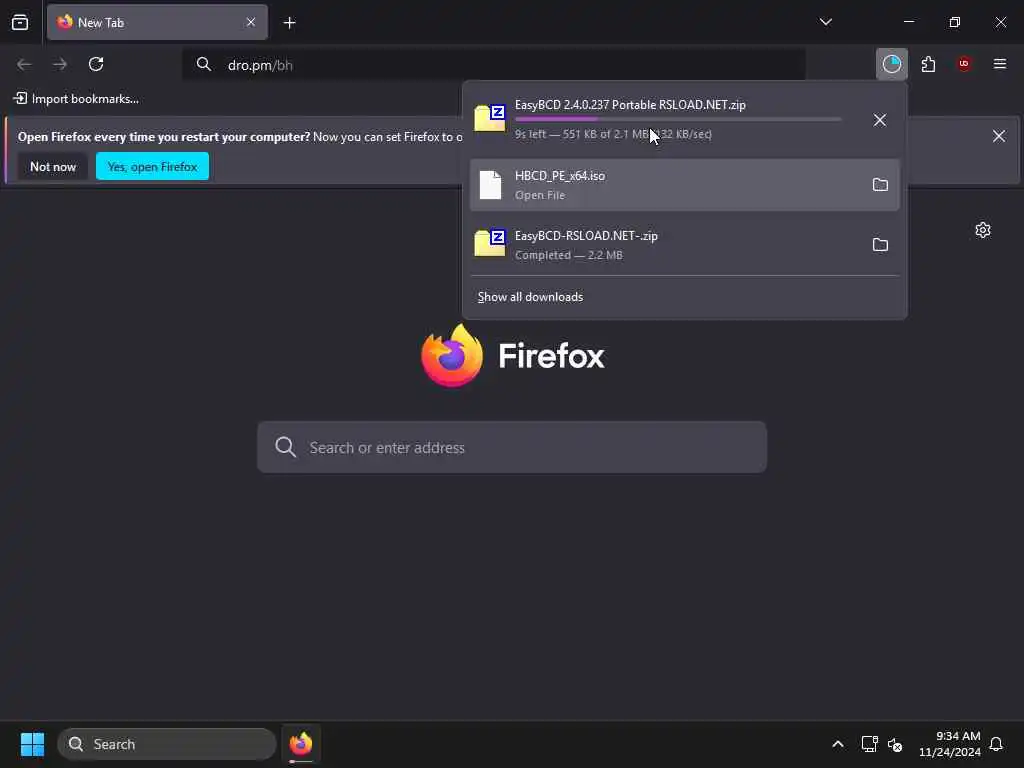Viewport: 1024px width, 768px height.
Task: Show EasyBCD-RSLOAD.NET-.zip in folder
Action: (x=880, y=245)
